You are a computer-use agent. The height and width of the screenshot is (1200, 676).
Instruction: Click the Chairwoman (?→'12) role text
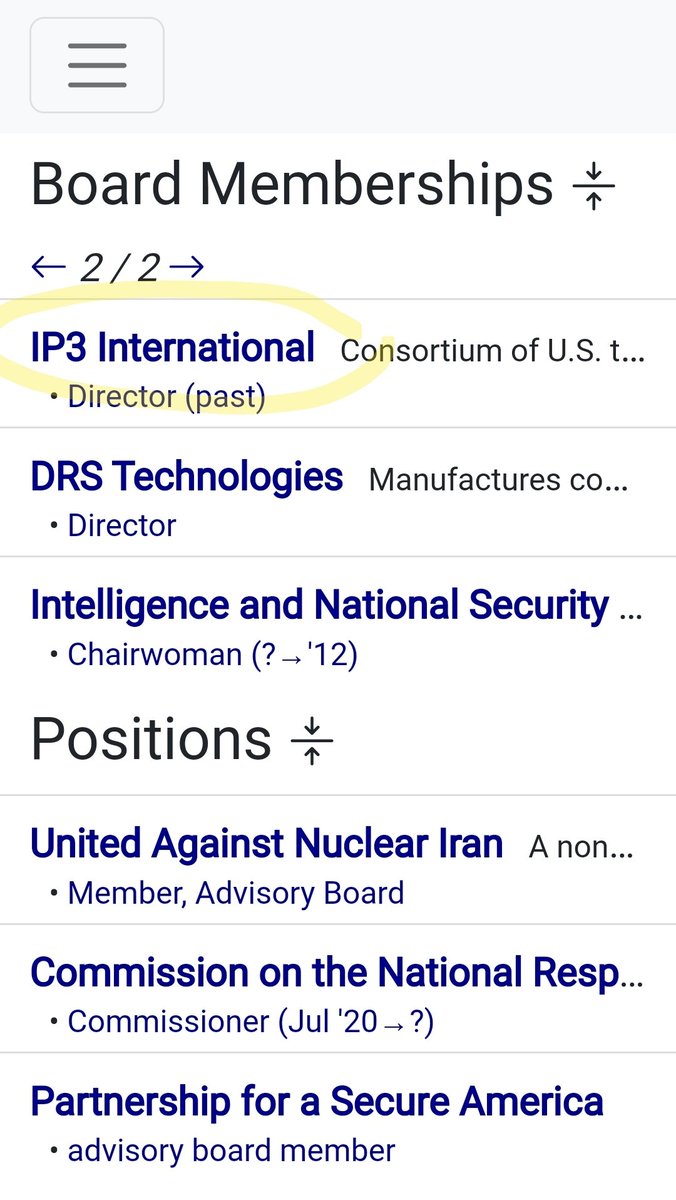212,655
